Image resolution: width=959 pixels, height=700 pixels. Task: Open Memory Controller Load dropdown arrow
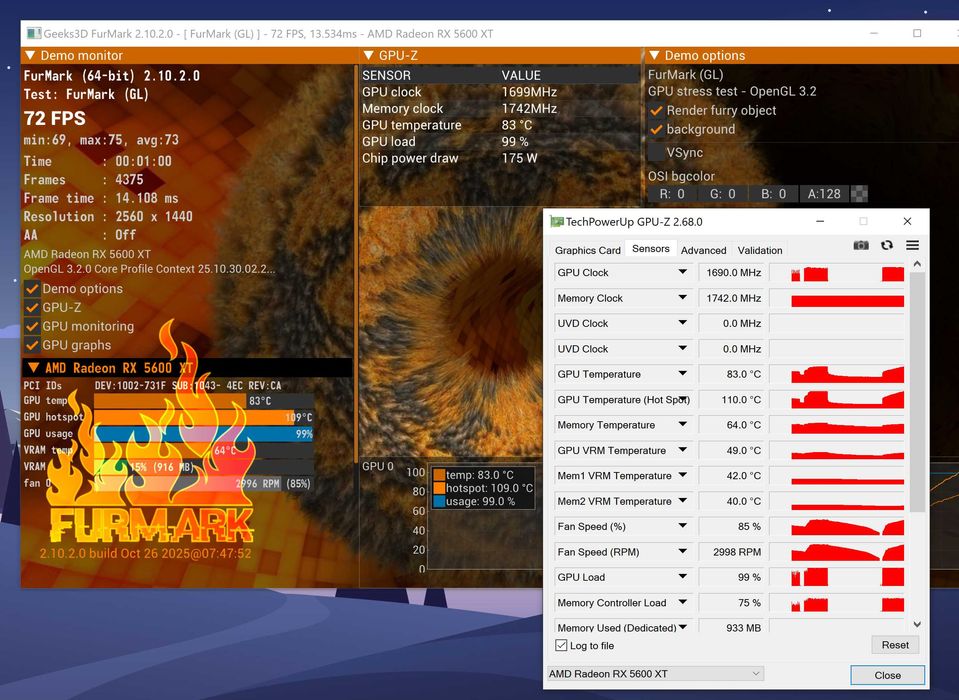(683, 602)
